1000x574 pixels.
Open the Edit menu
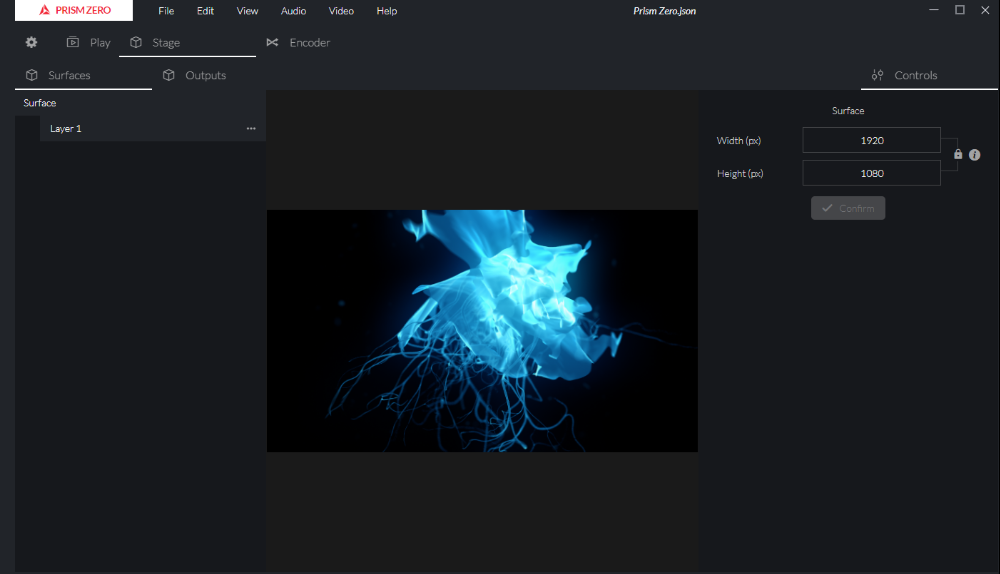[205, 11]
